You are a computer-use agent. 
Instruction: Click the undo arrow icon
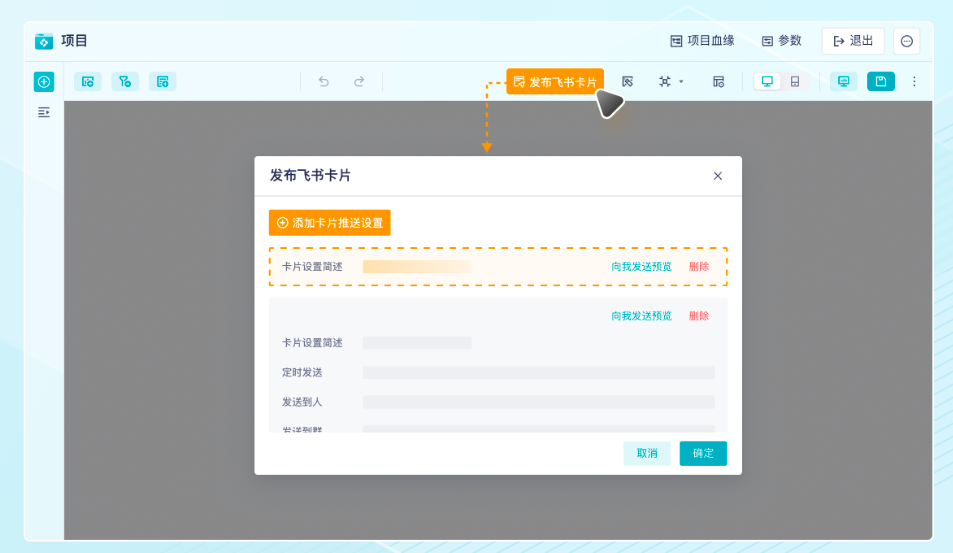323,81
